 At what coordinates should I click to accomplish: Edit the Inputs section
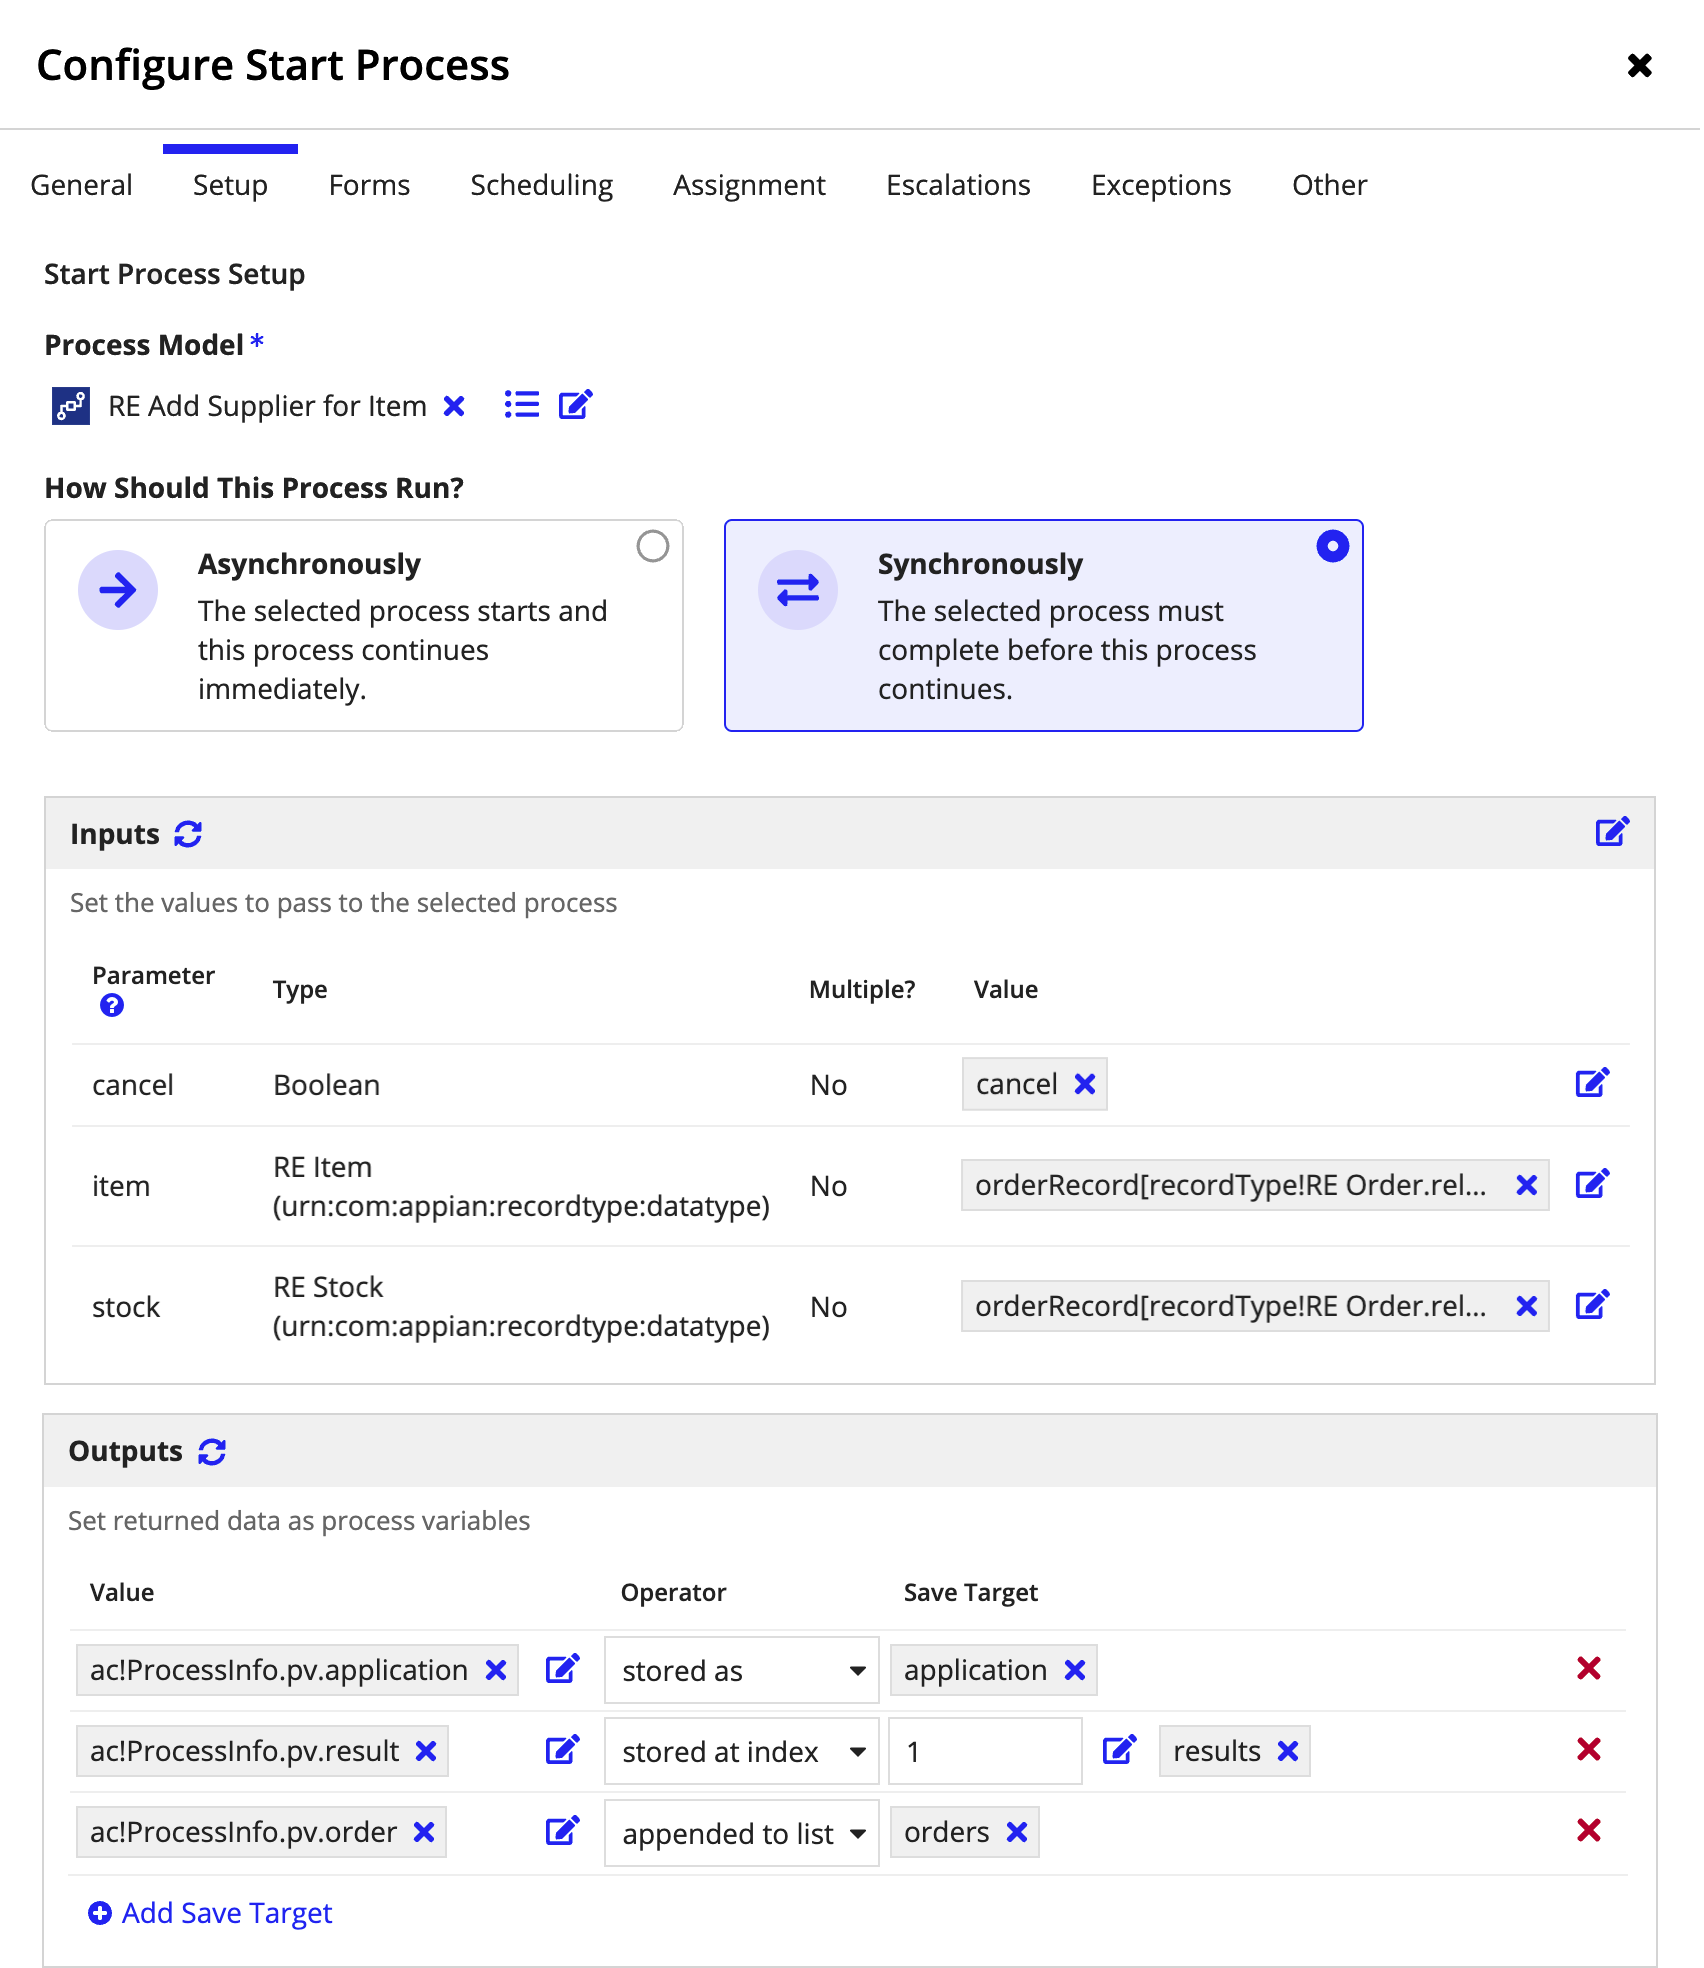pos(1612,832)
